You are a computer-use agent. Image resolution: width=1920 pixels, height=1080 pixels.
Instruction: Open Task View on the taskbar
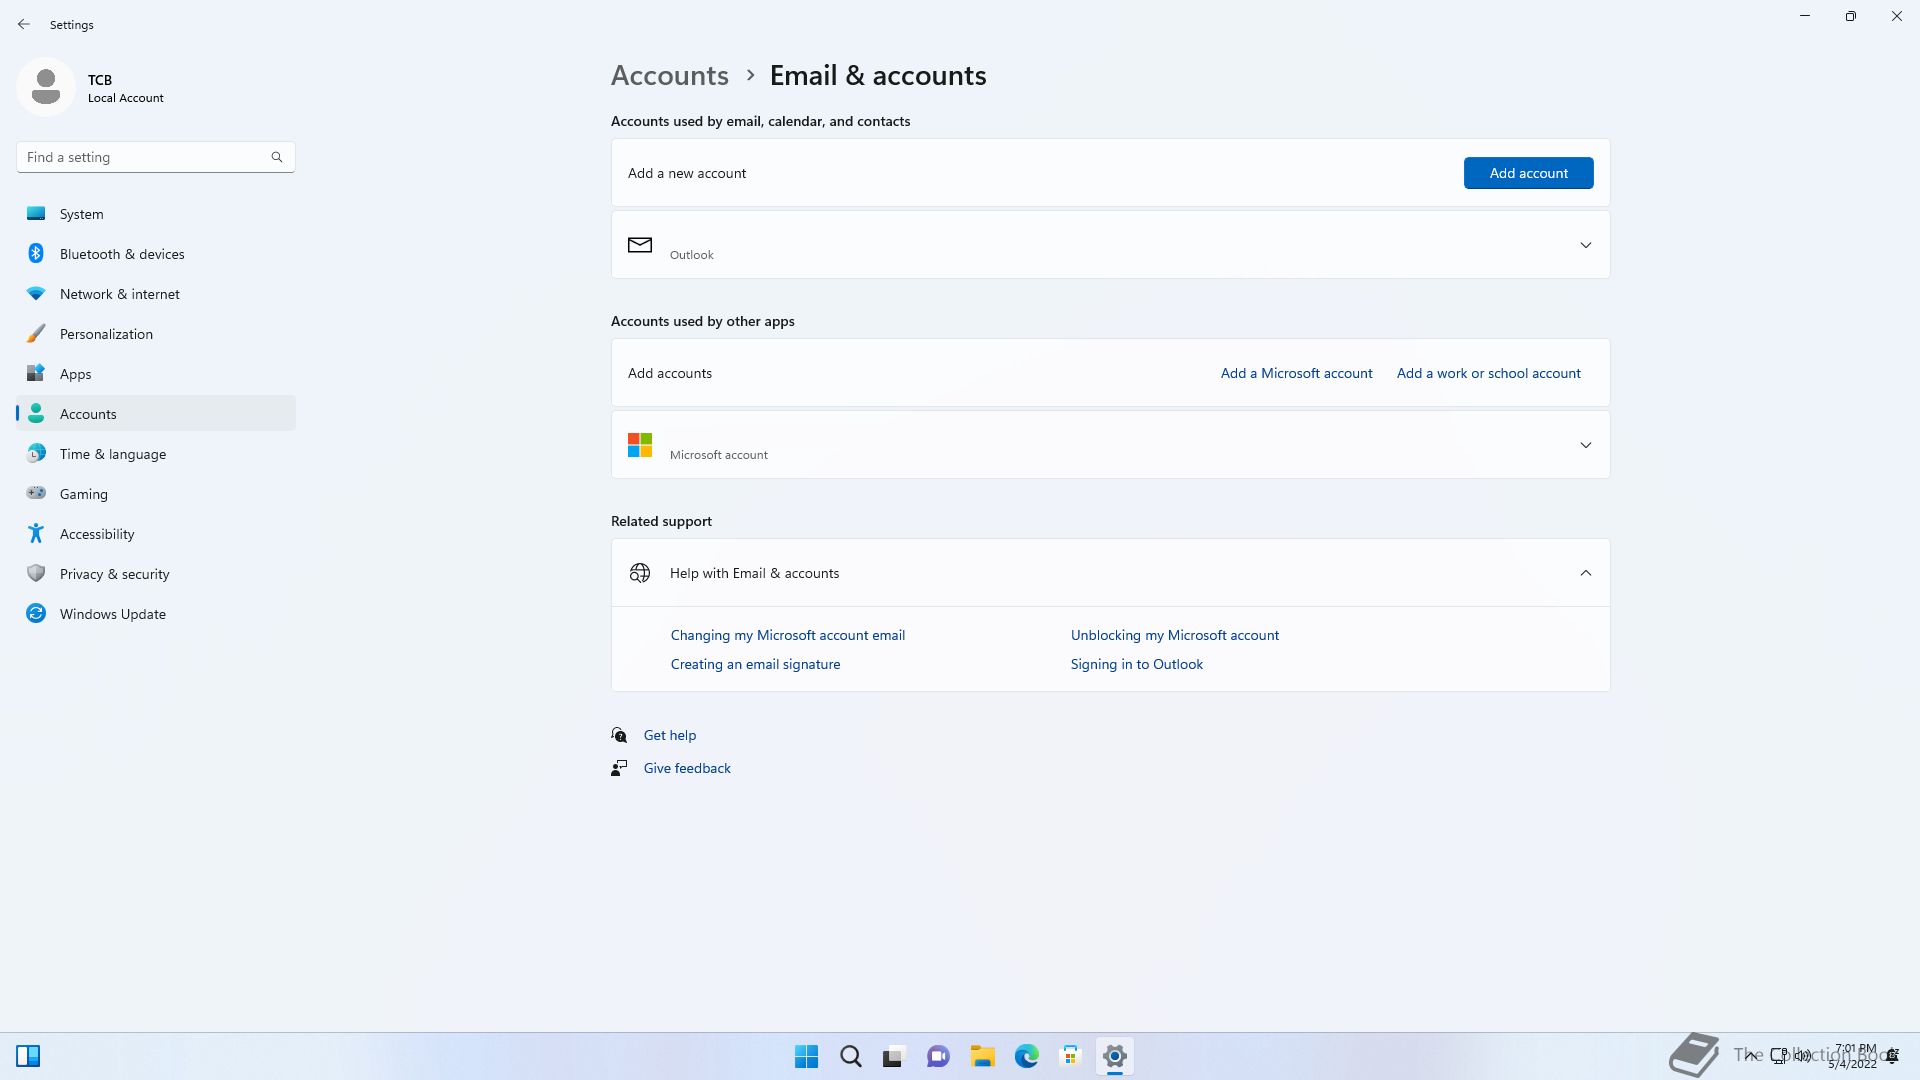click(x=894, y=1056)
